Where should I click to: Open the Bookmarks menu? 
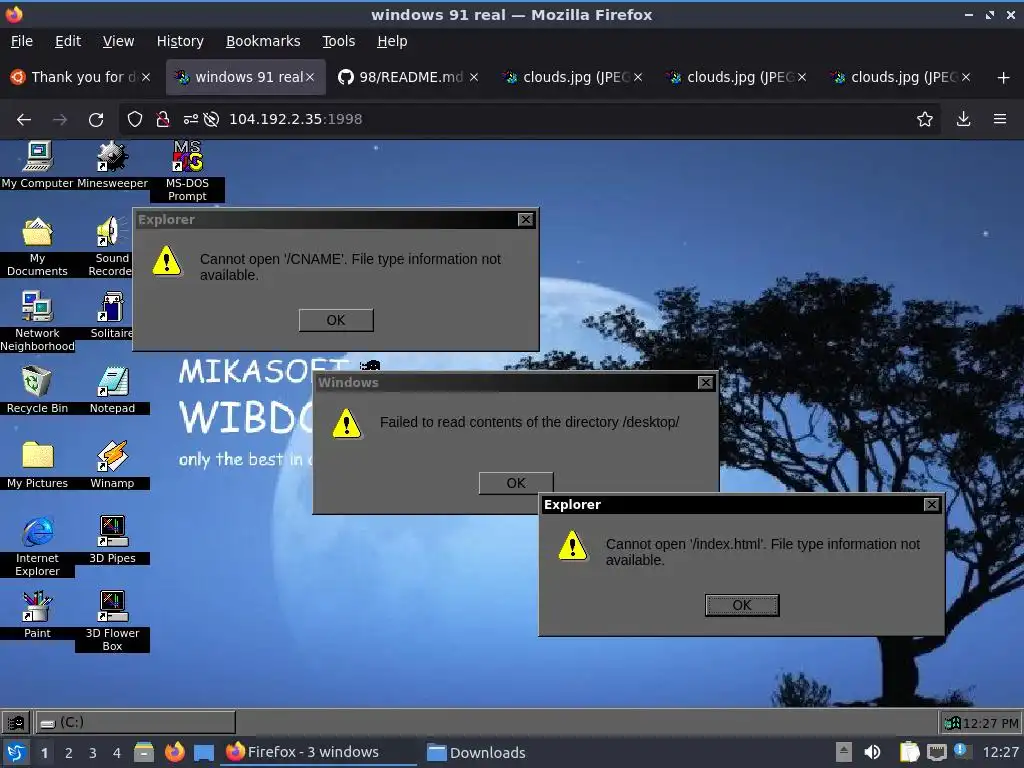(x=263, y=41)
